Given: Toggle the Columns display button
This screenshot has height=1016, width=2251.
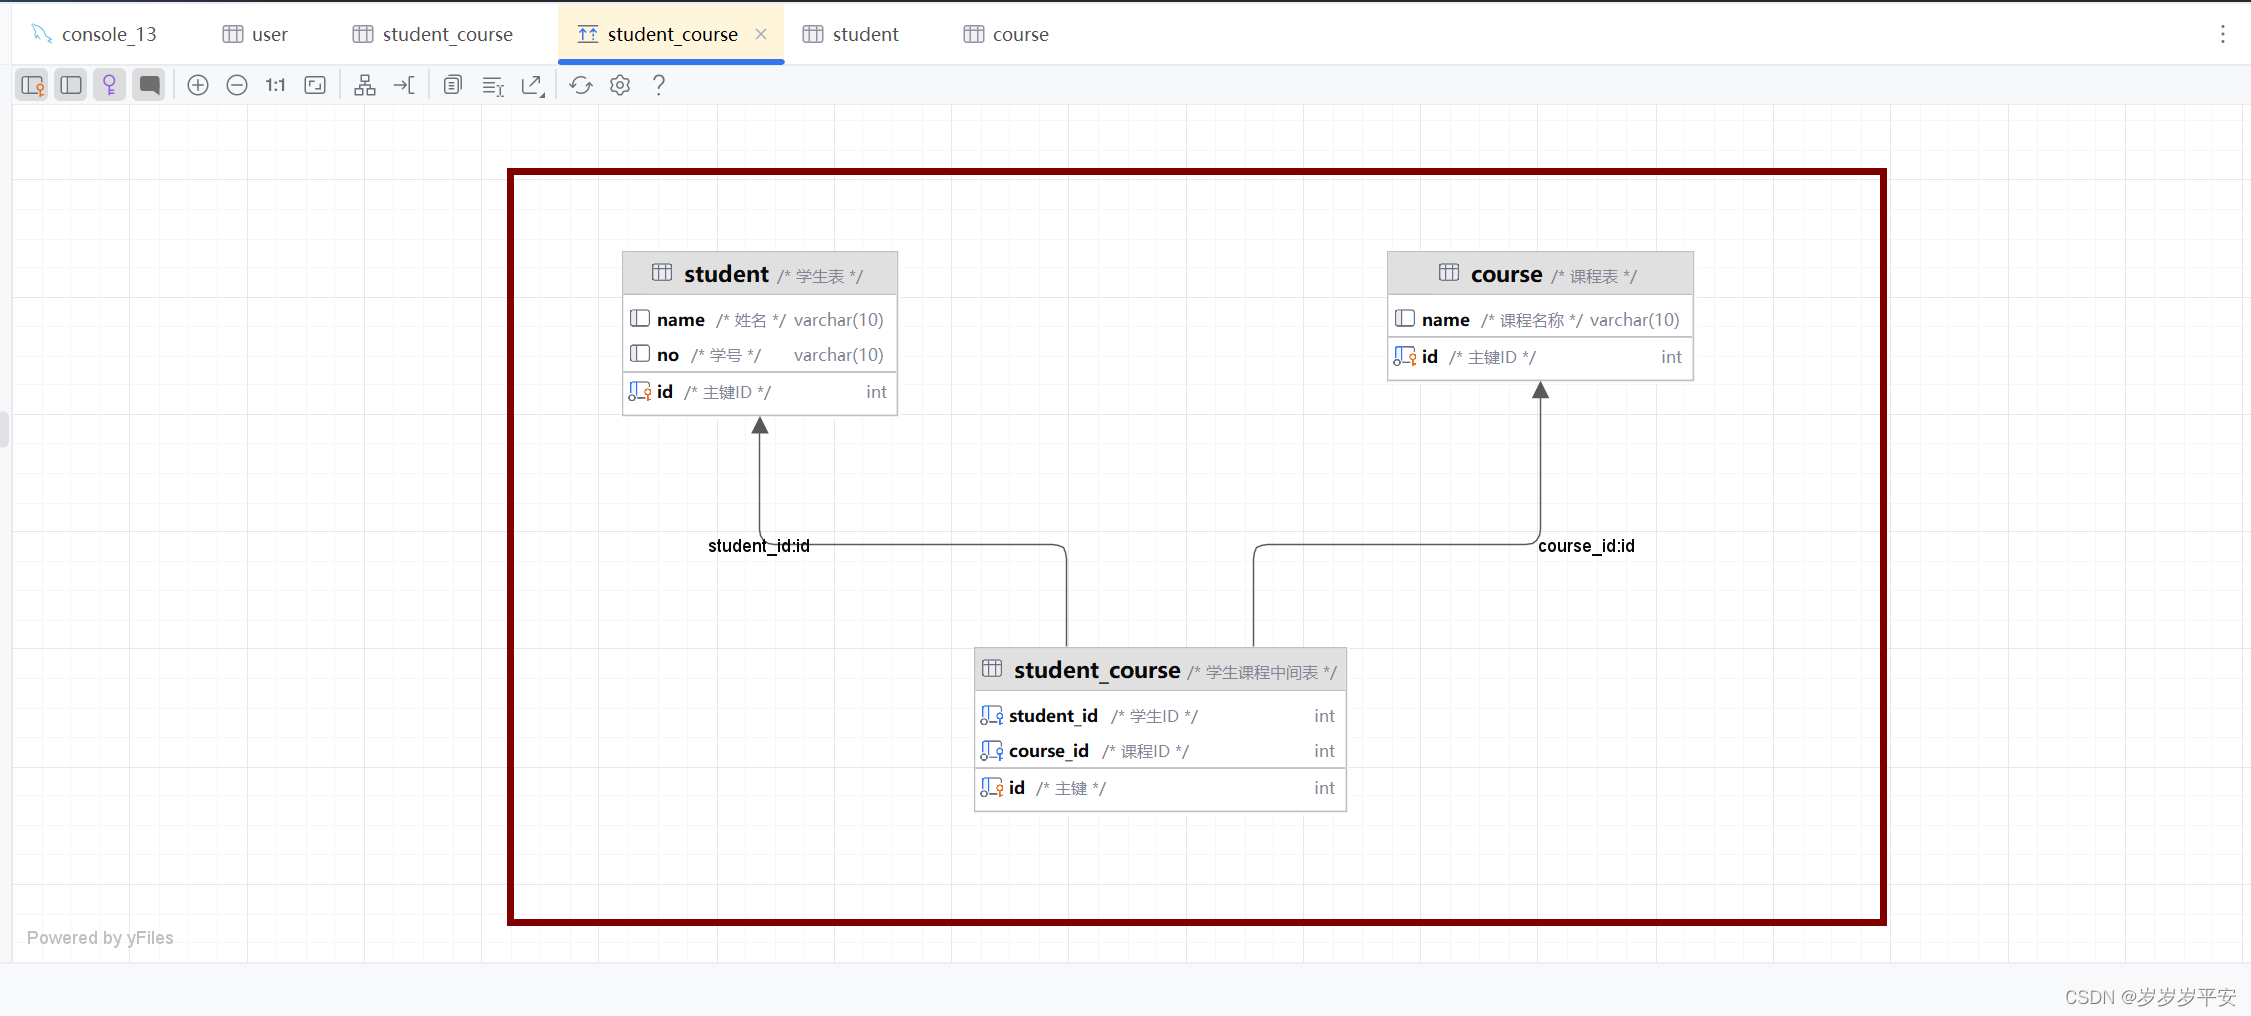Looking at the screenshot, I should tap(71, 85).
